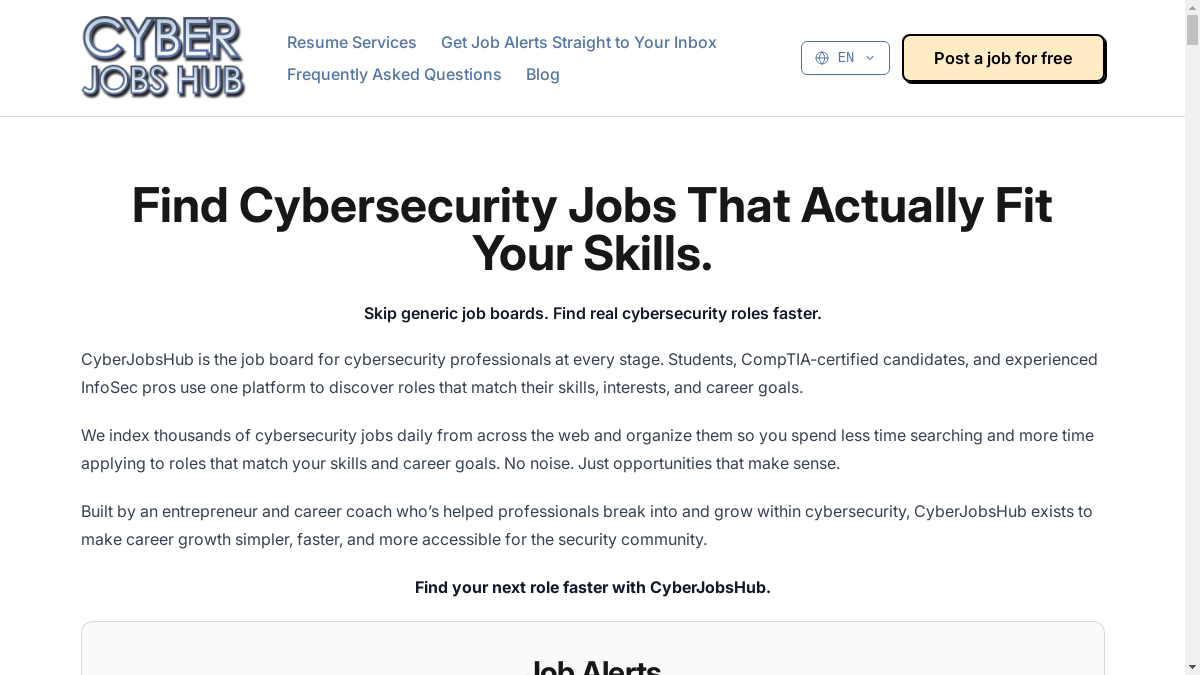Click the scrollbar down arrow

tap(1192, 667)
